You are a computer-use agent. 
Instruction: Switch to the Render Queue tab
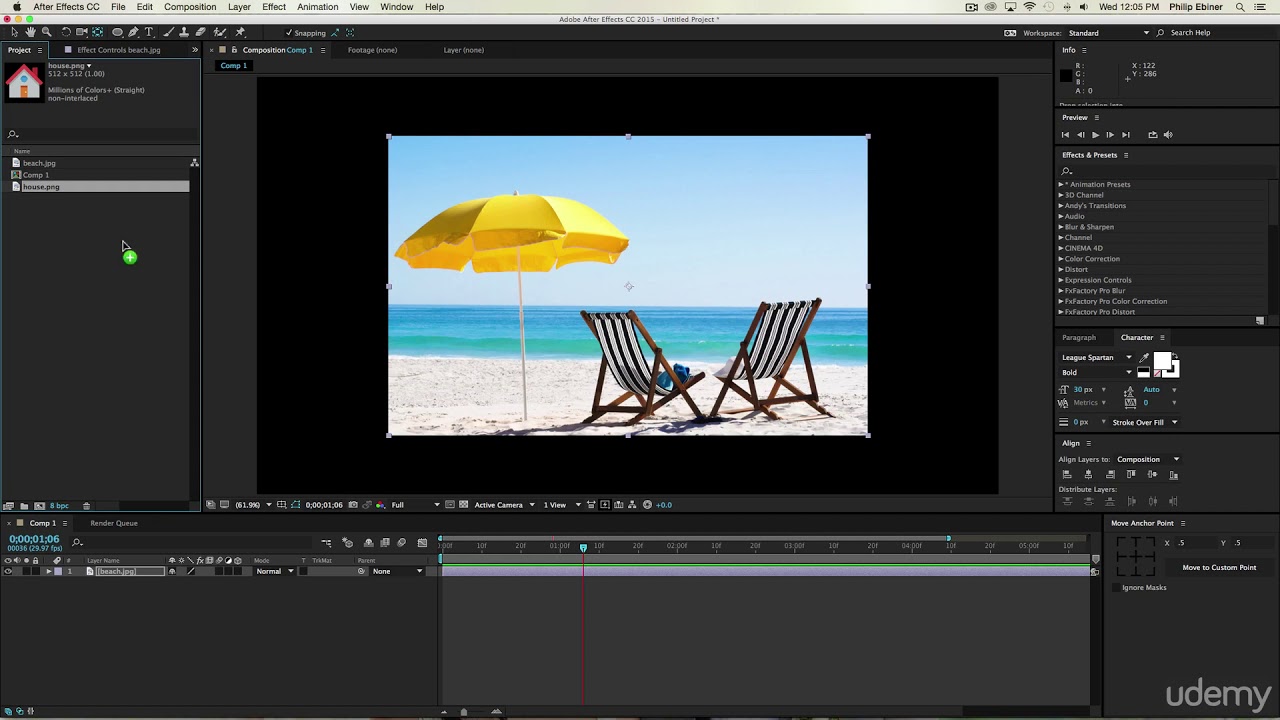coord(114,523)
